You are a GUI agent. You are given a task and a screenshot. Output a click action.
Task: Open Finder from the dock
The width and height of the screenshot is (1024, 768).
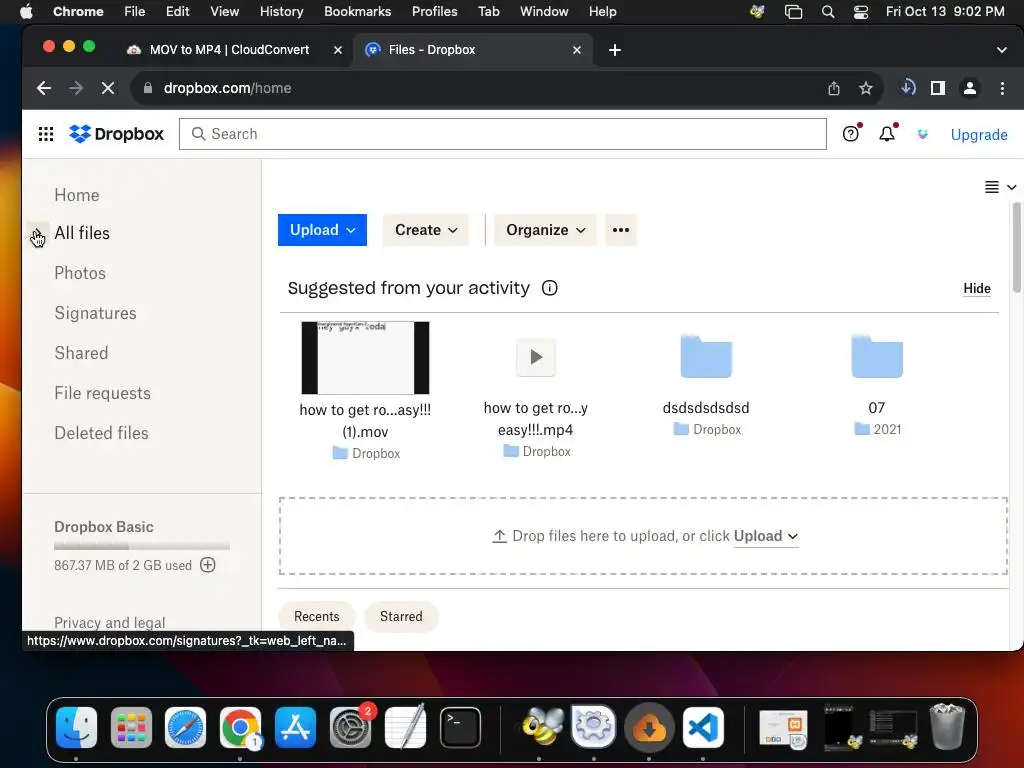(x=76, y=727)
